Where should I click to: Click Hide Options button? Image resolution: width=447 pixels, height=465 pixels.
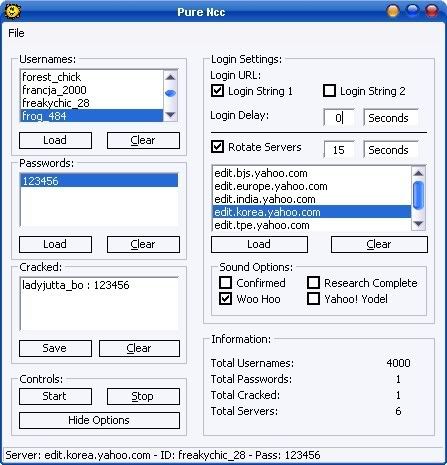(99, 420)
